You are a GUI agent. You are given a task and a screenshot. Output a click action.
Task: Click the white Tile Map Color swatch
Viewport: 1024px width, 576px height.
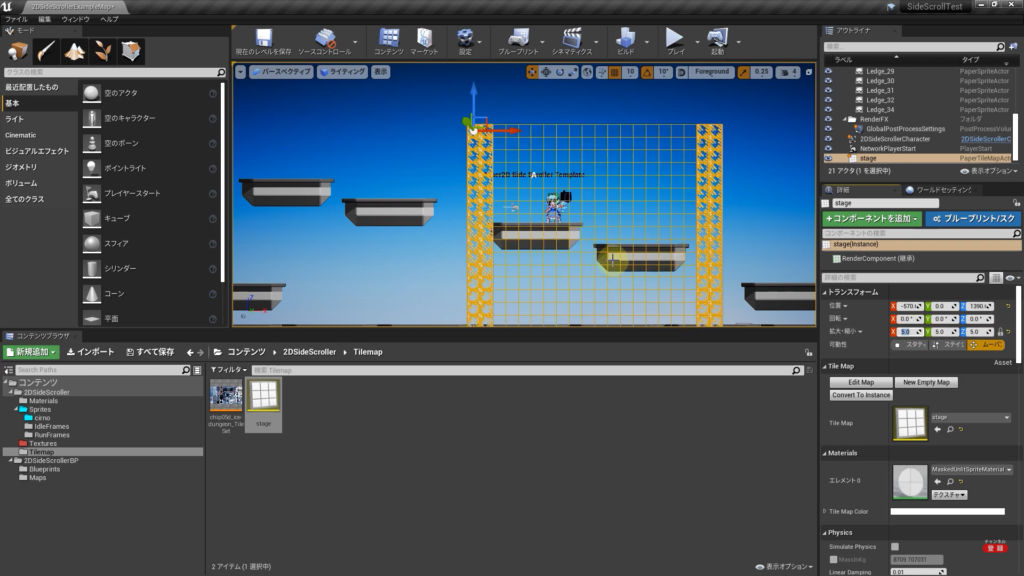point(946,511)
